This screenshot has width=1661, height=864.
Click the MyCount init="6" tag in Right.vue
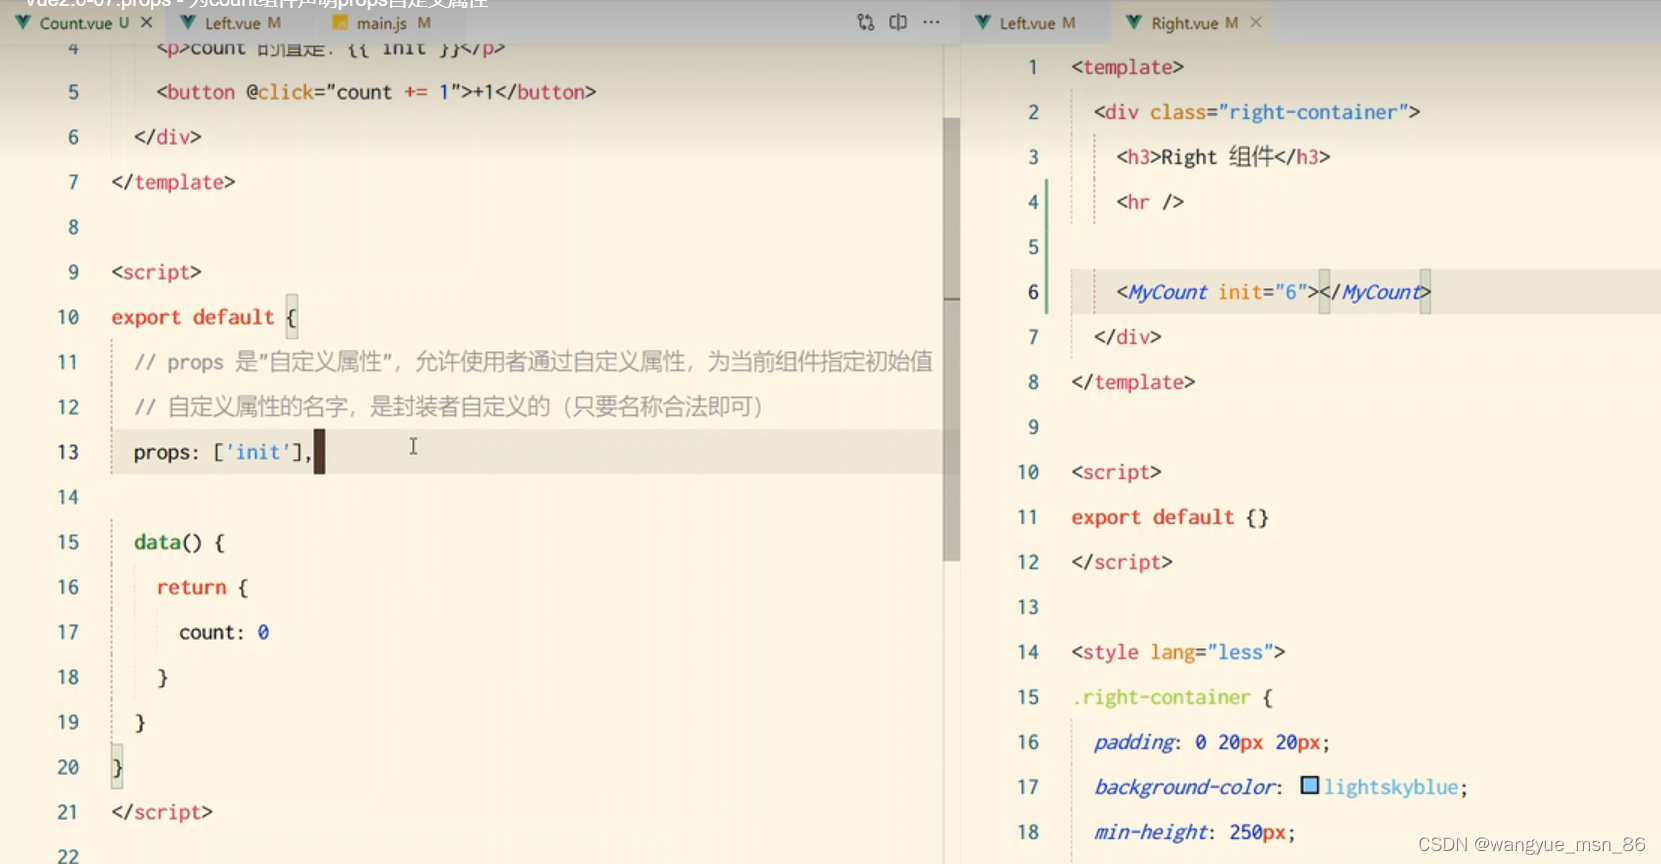(1274, 292)
